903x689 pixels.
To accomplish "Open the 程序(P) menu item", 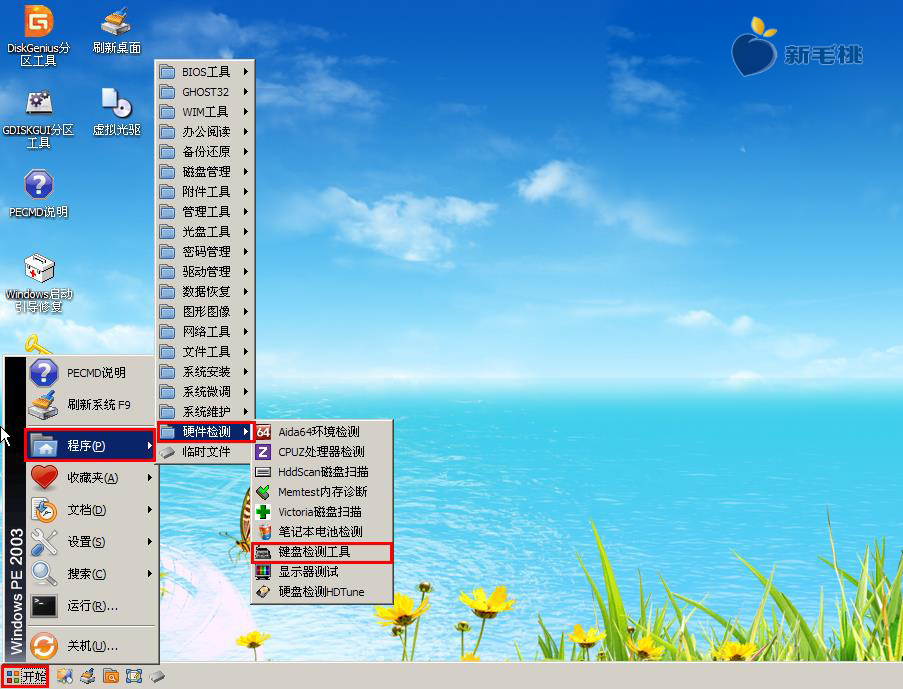I will pyautogui.click(x=90, y=445).
